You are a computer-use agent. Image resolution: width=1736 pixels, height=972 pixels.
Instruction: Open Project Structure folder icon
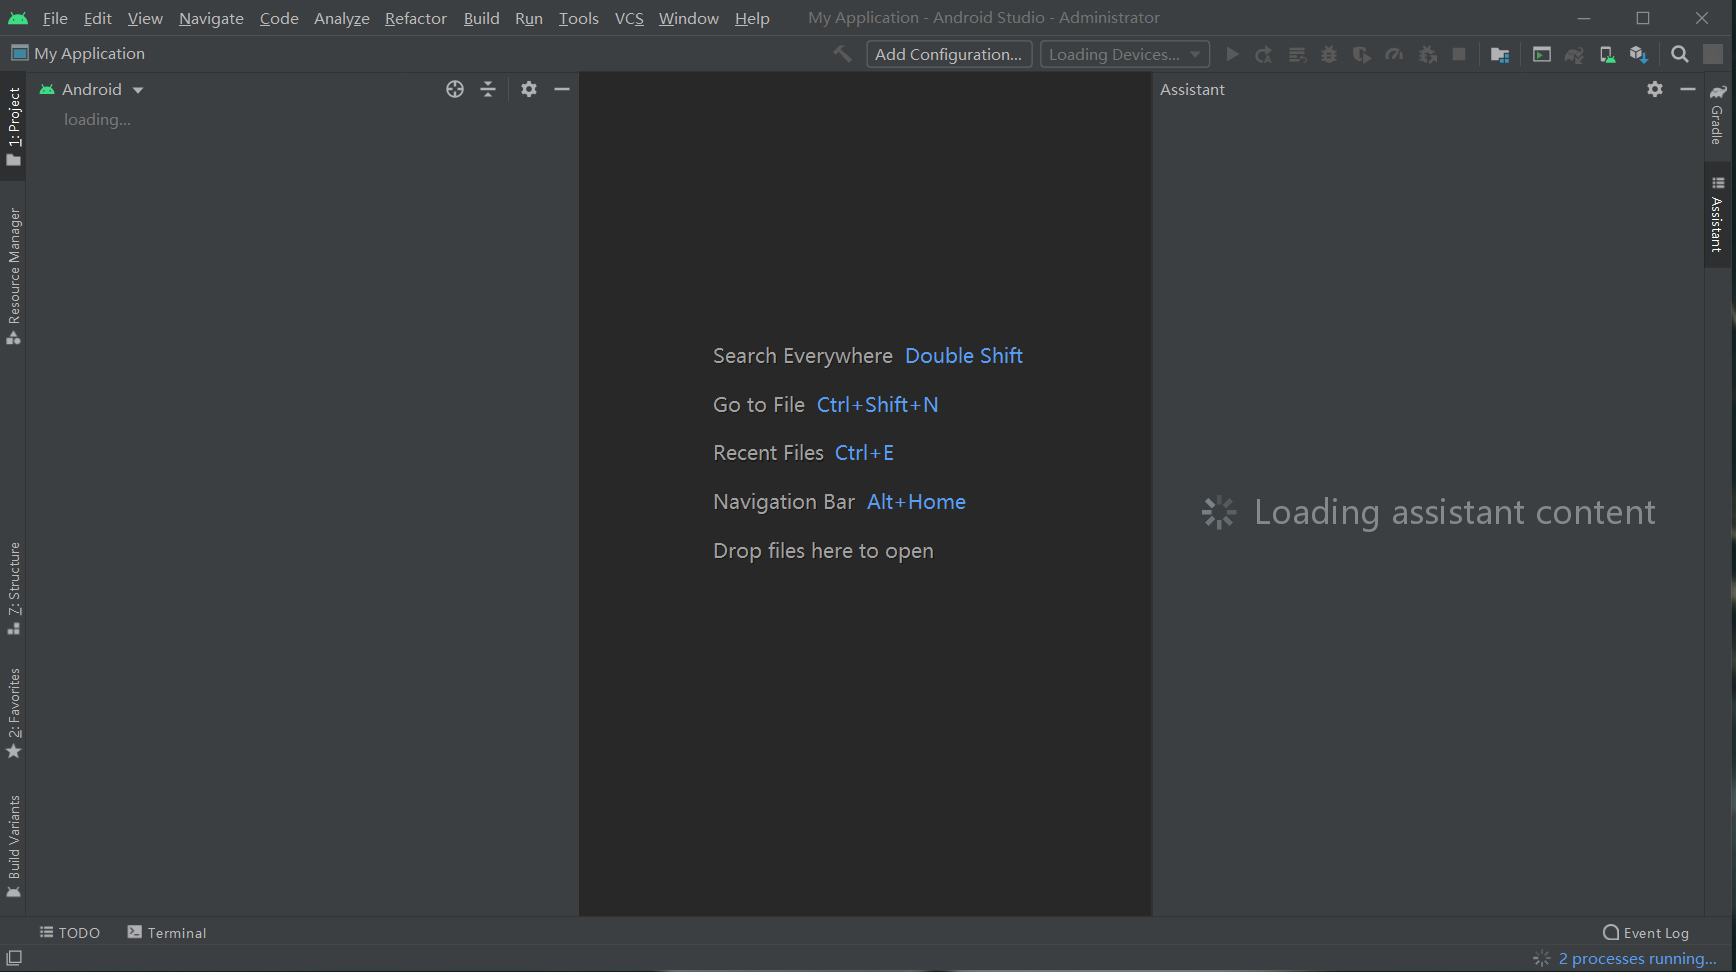pos(1500,54)
